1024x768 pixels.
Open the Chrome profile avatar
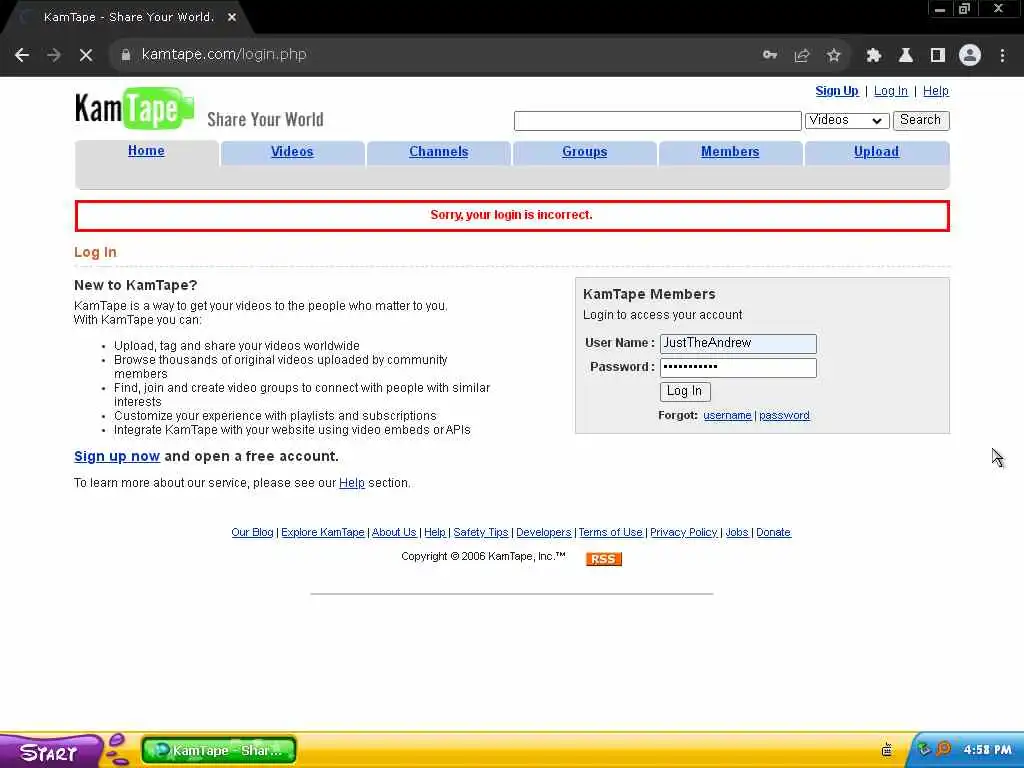pos(970,55)
